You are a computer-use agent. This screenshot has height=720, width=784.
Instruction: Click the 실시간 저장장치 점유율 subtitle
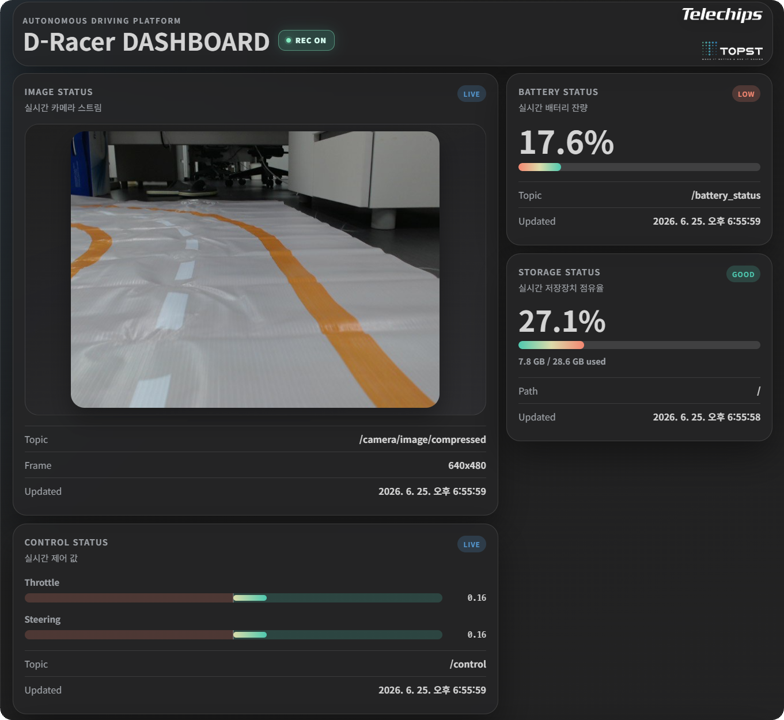coord(561,288)
